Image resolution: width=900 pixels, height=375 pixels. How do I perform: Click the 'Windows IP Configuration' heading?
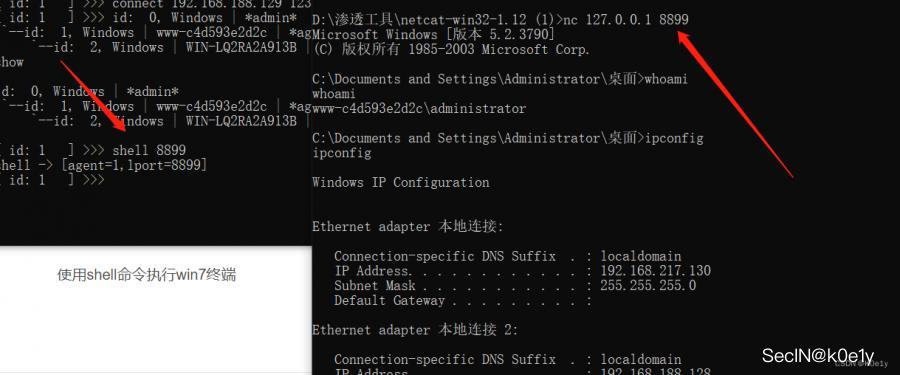point(401,183)
